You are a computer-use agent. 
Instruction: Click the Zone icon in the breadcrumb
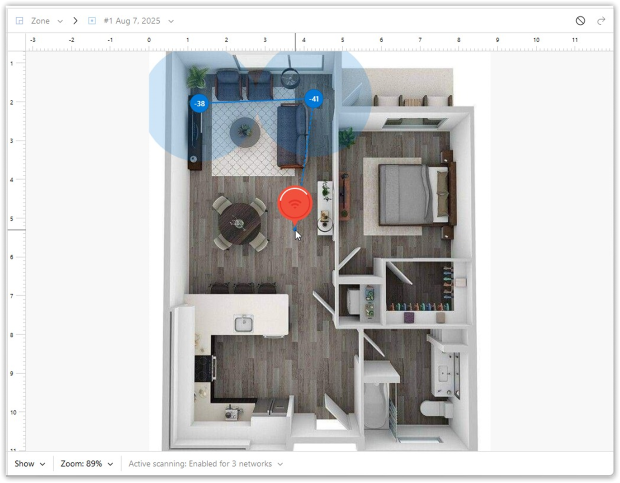[x=19, y=20]
